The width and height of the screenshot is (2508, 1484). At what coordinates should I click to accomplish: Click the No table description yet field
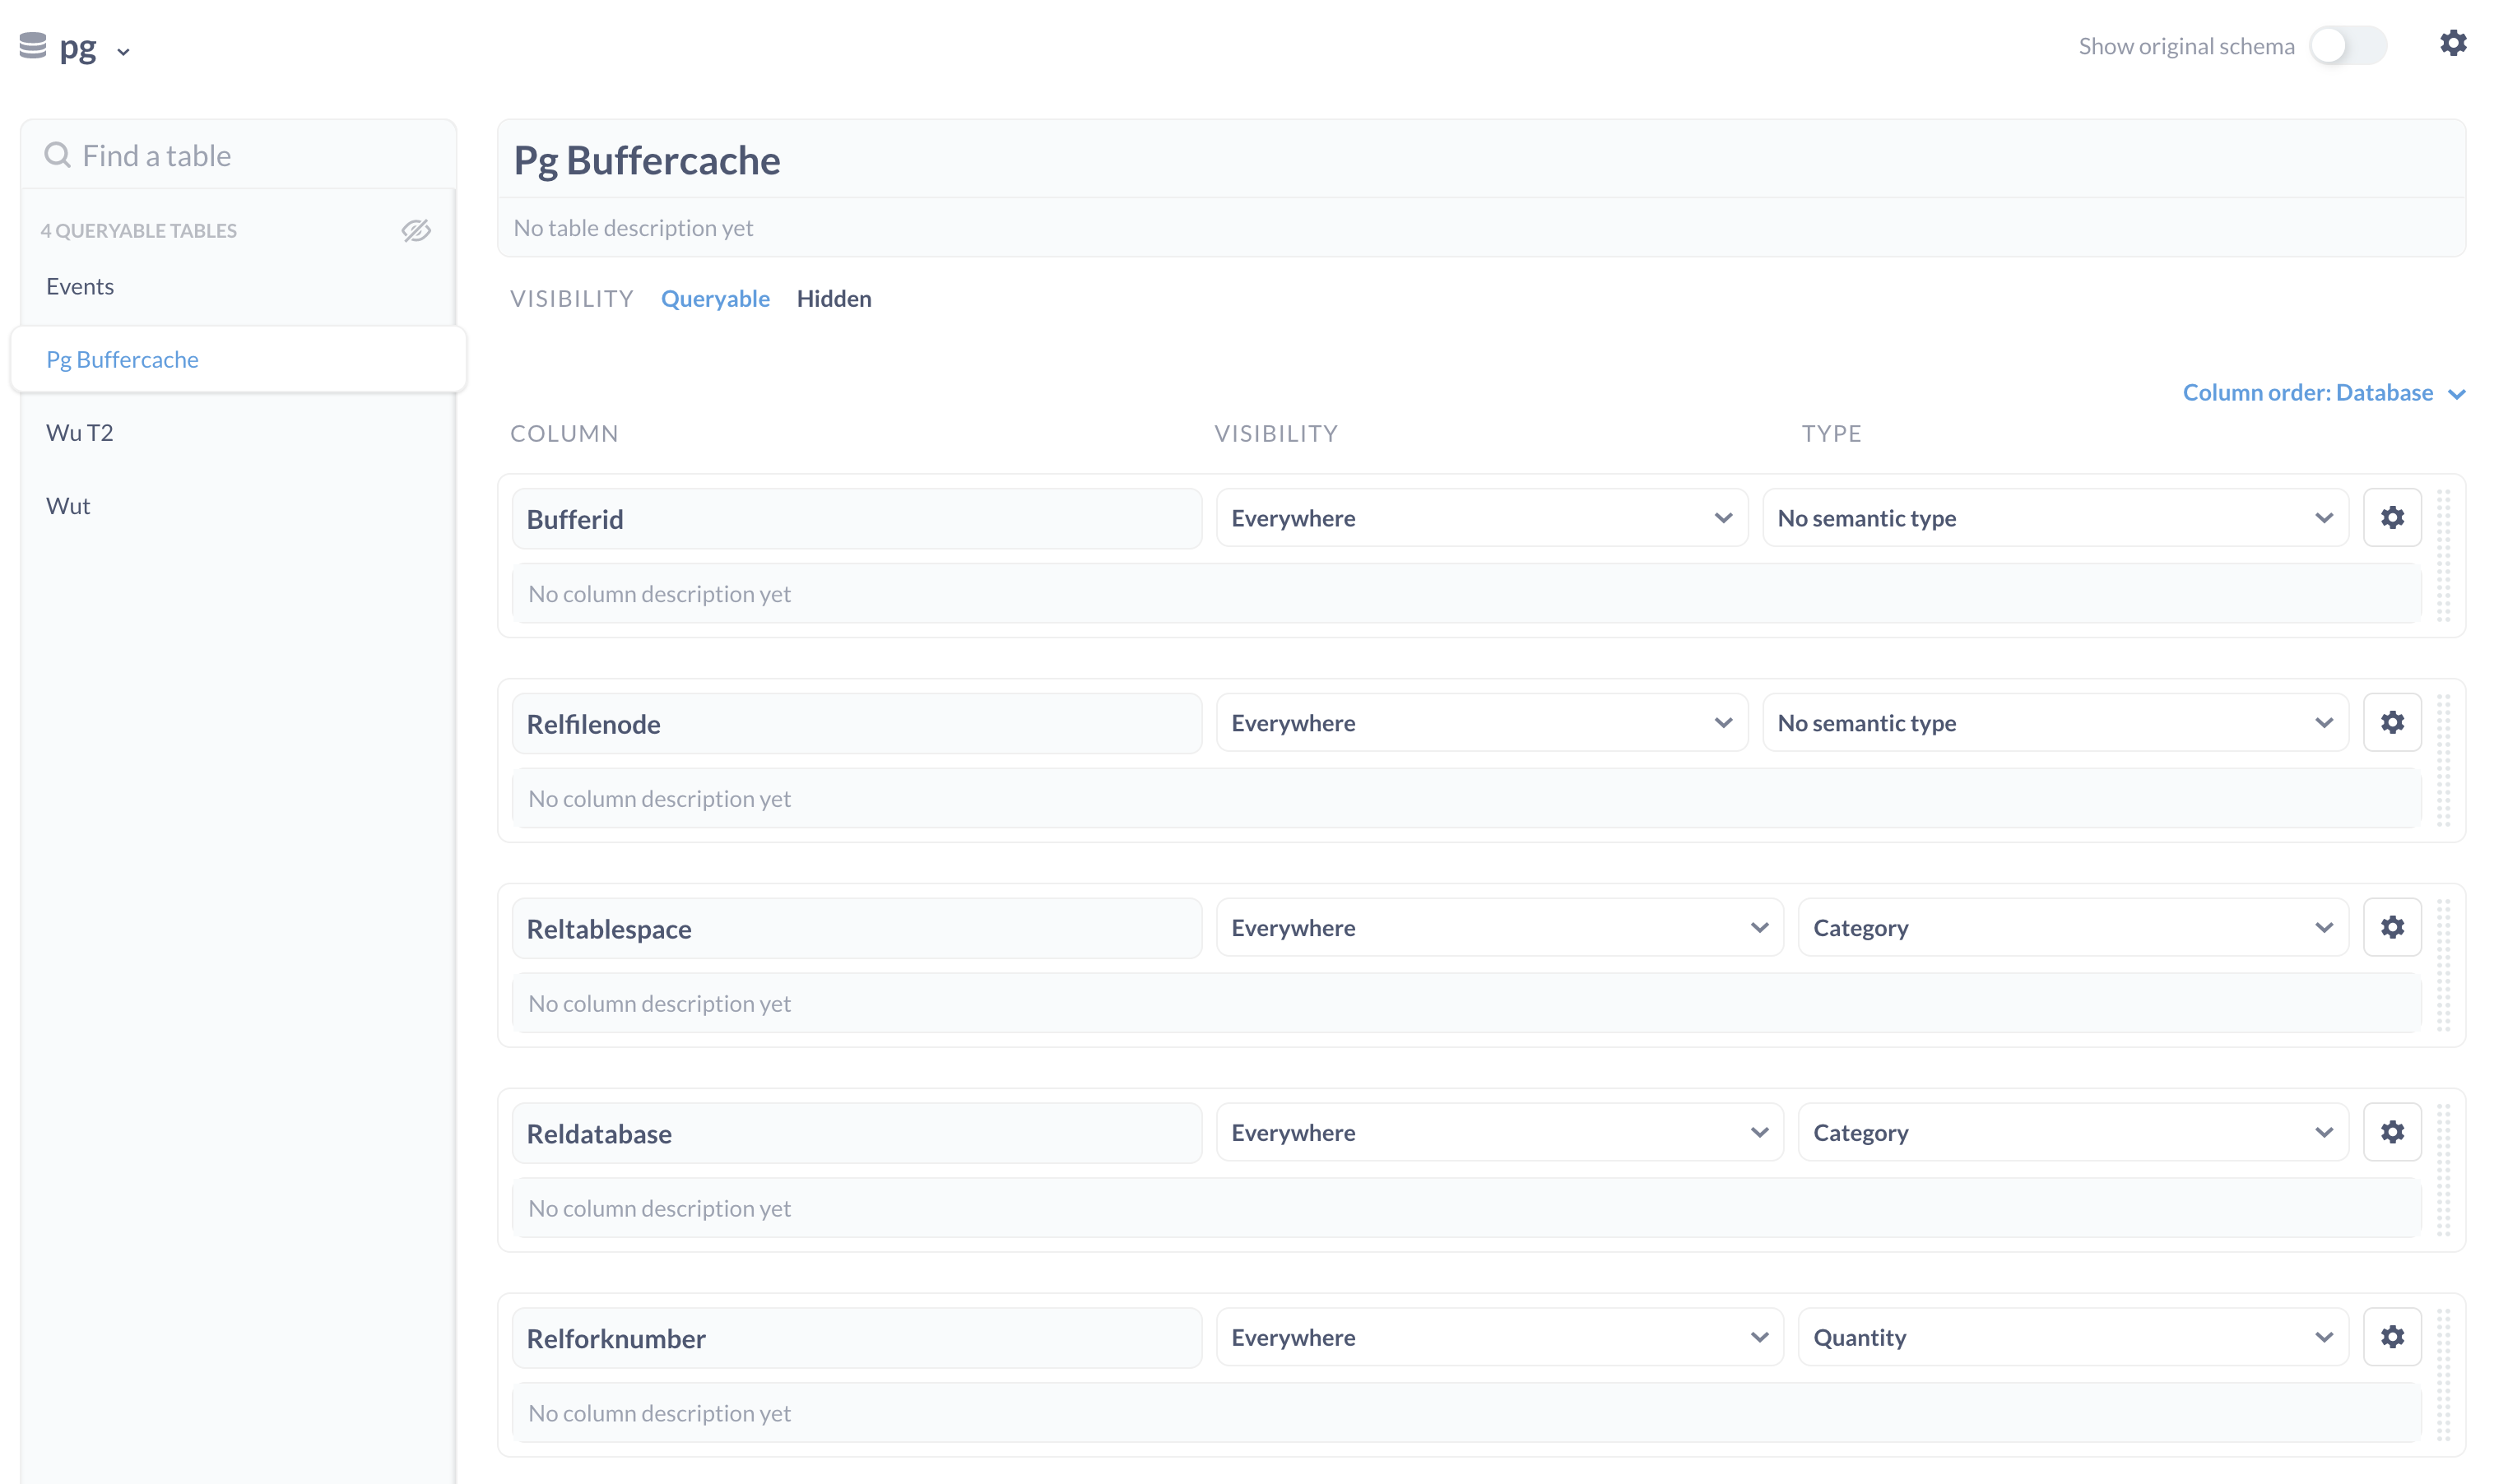click(x=634, y=227)
